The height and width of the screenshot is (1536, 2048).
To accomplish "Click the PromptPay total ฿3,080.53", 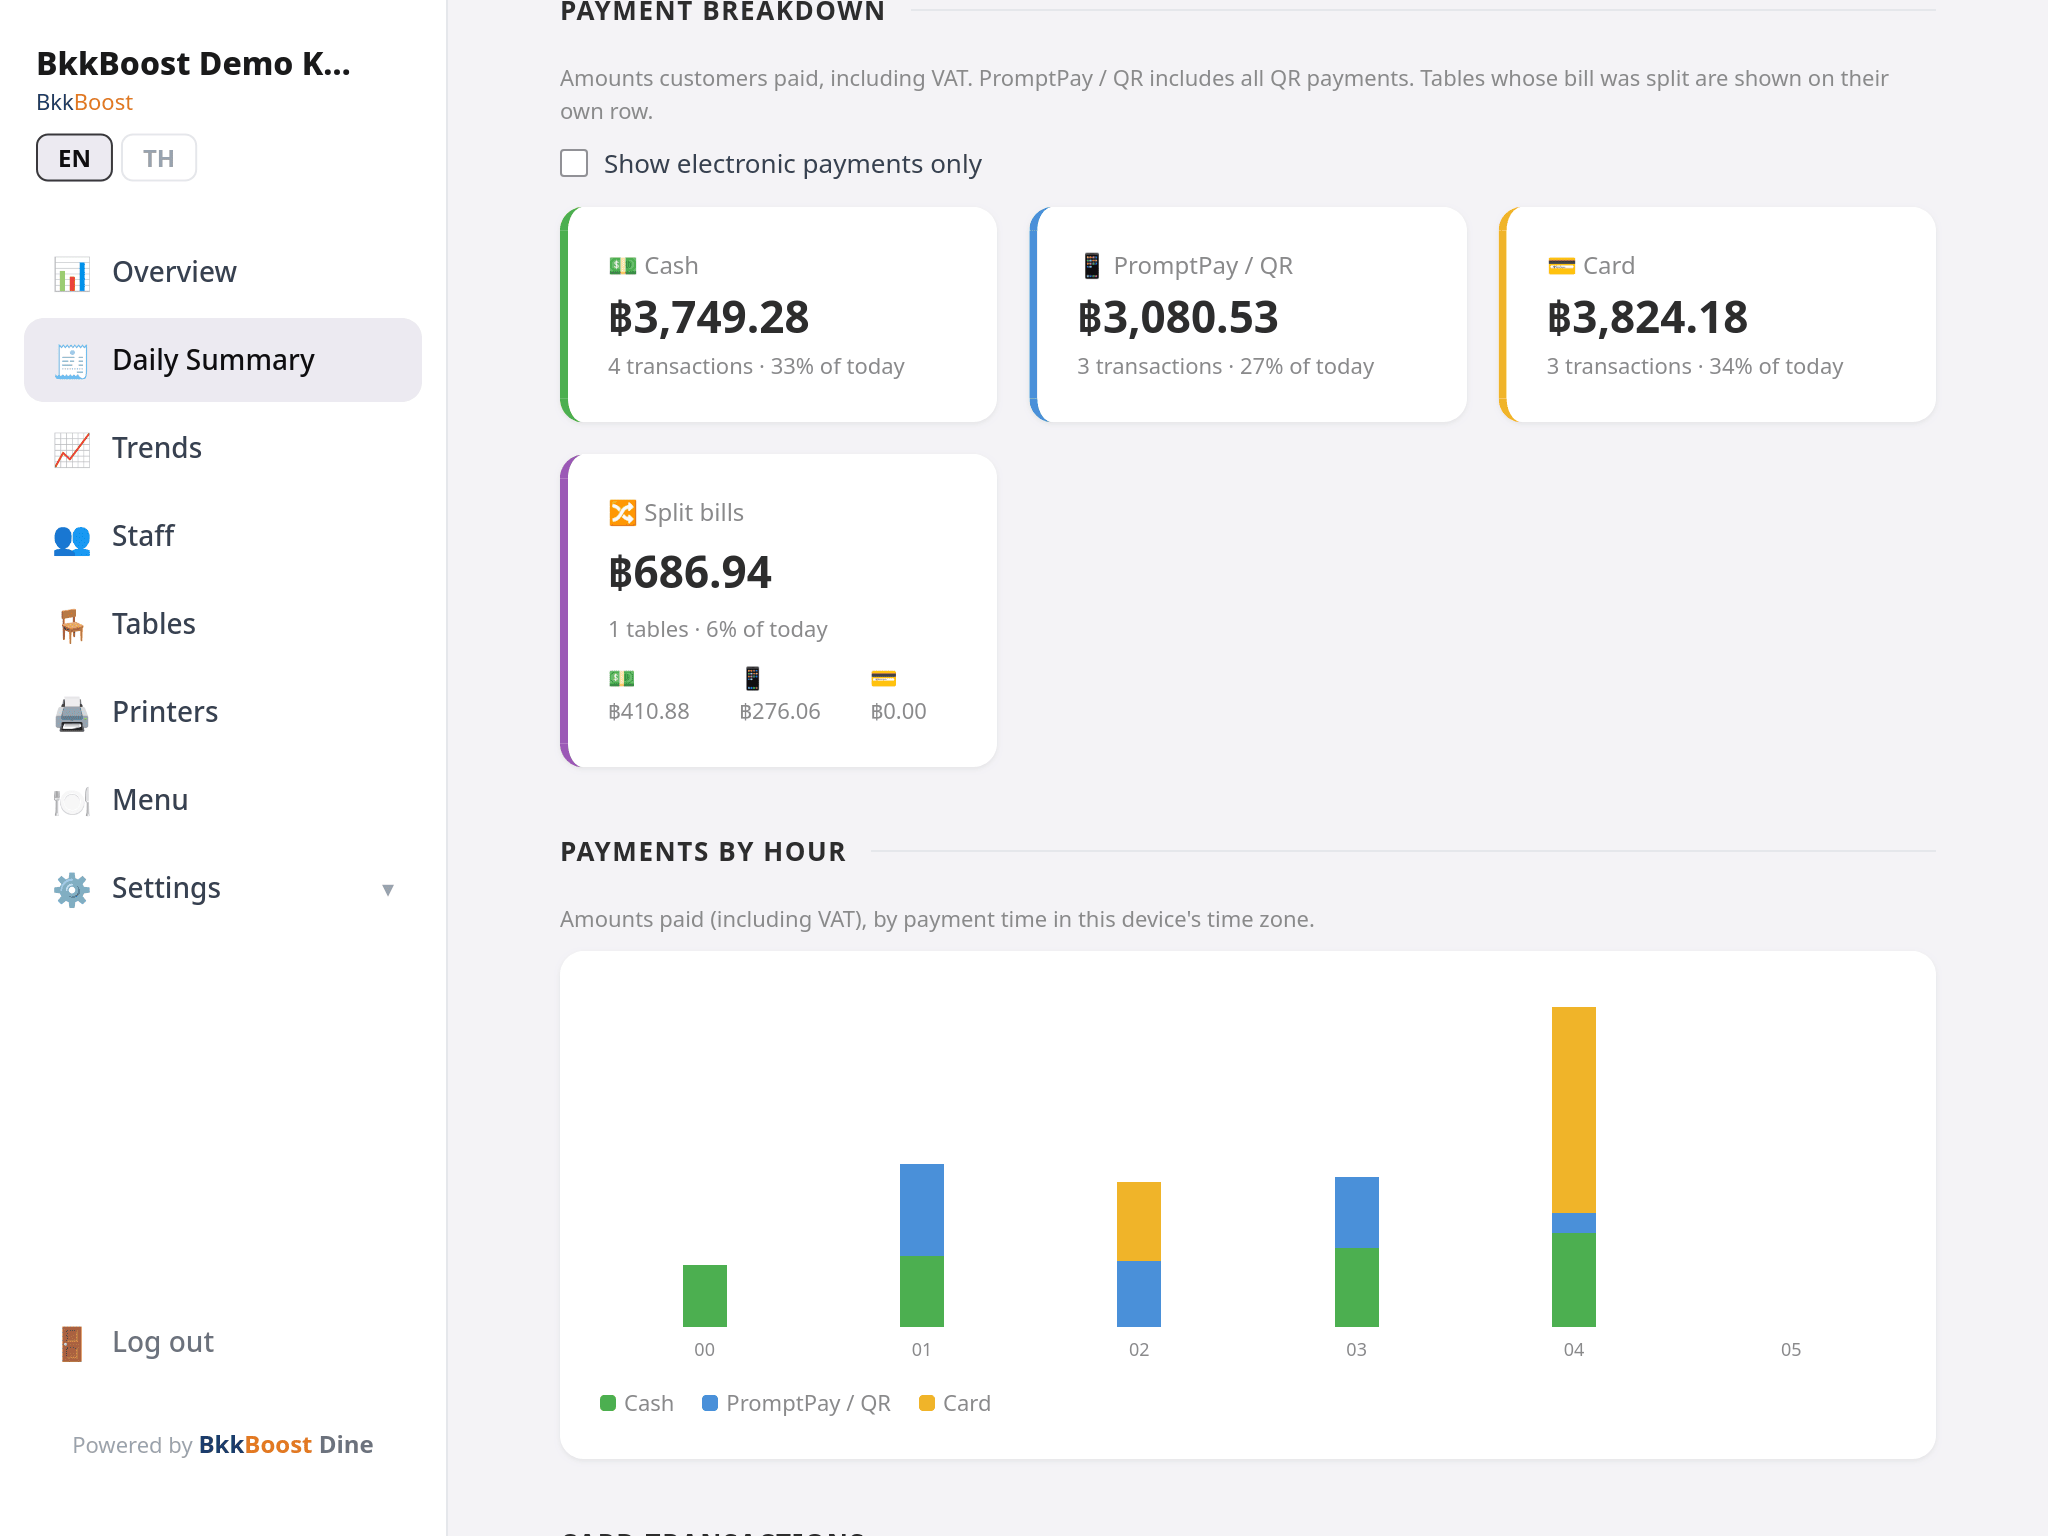I will tap(1178, 317).
